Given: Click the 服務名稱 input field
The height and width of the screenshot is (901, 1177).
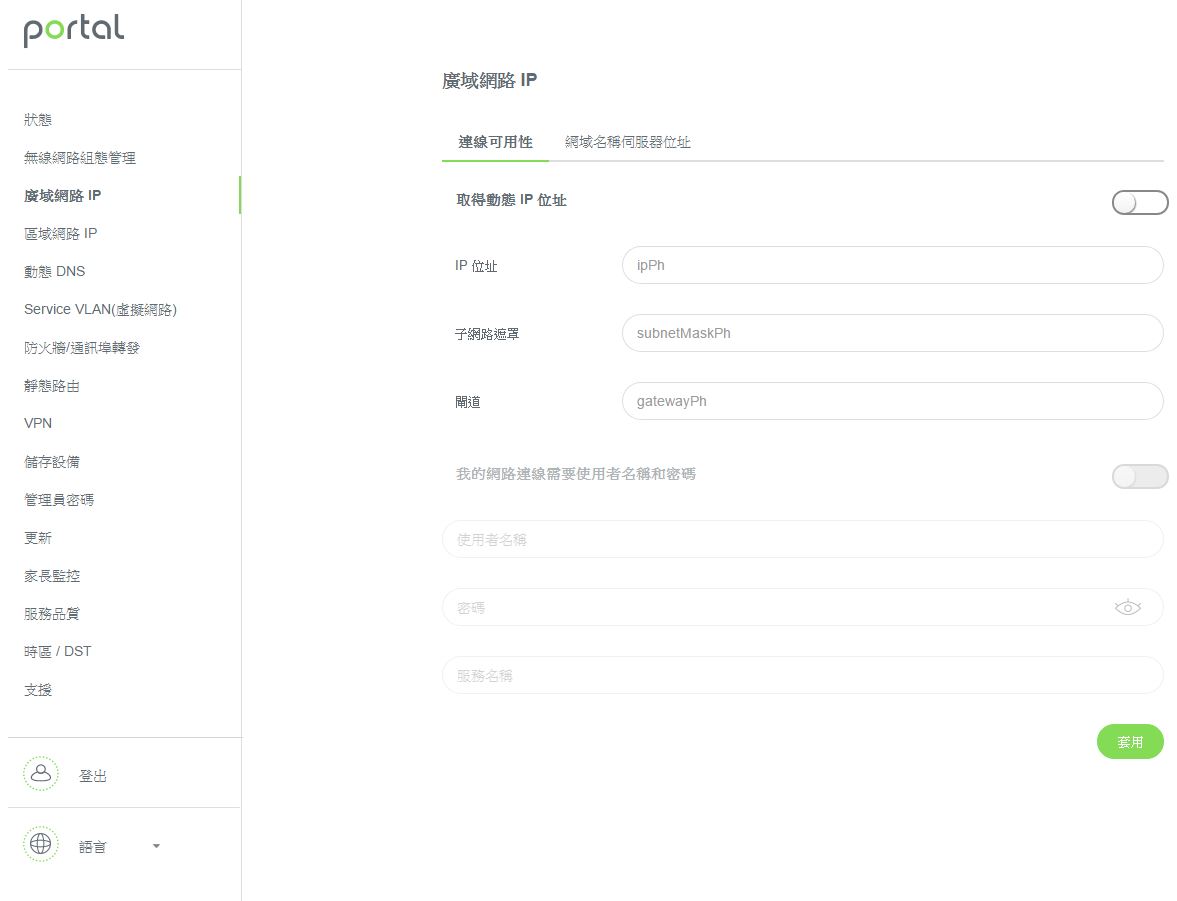Looking at the screenshot, I should (802, 675).
